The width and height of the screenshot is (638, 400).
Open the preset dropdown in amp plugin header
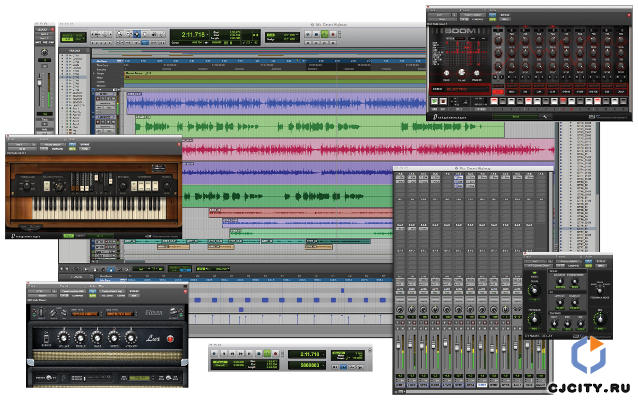click(73, 291)
